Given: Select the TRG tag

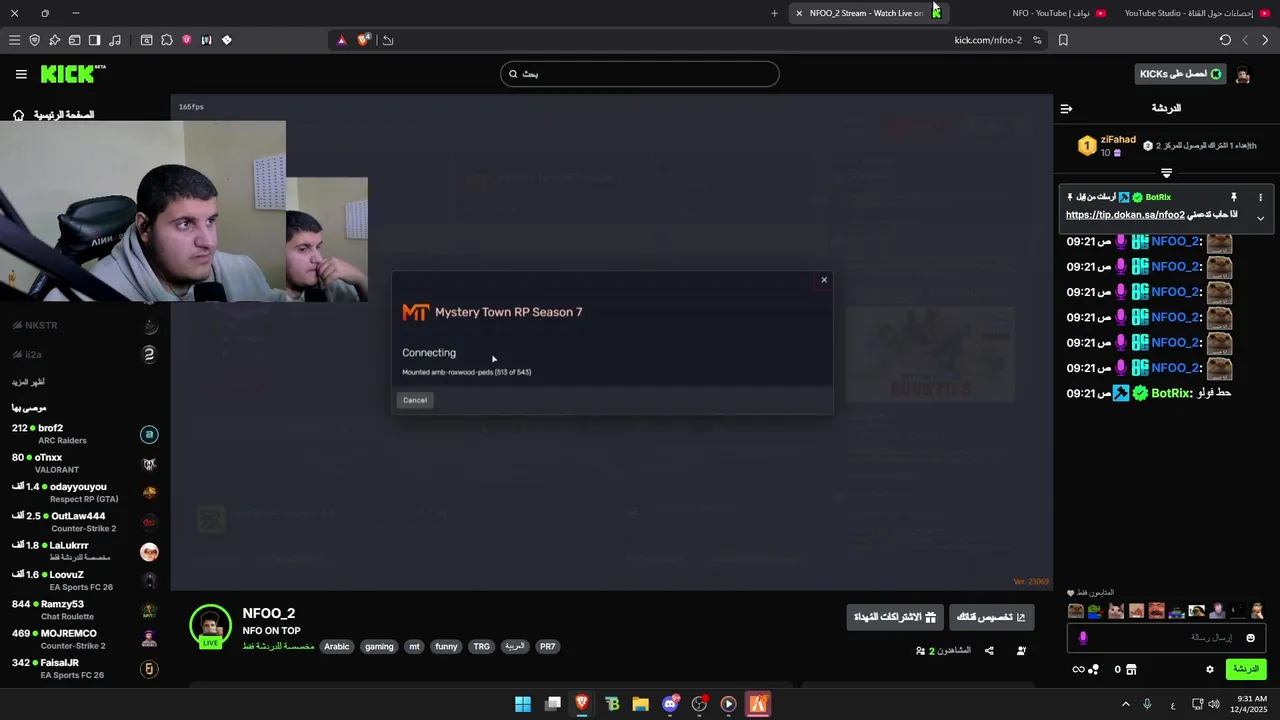Looking at the screenshot, I should 482,647.
